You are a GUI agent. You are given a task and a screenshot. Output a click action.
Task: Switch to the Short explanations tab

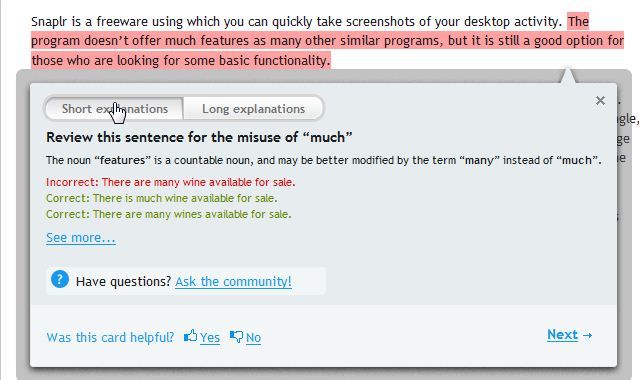(x=114, y=109)
